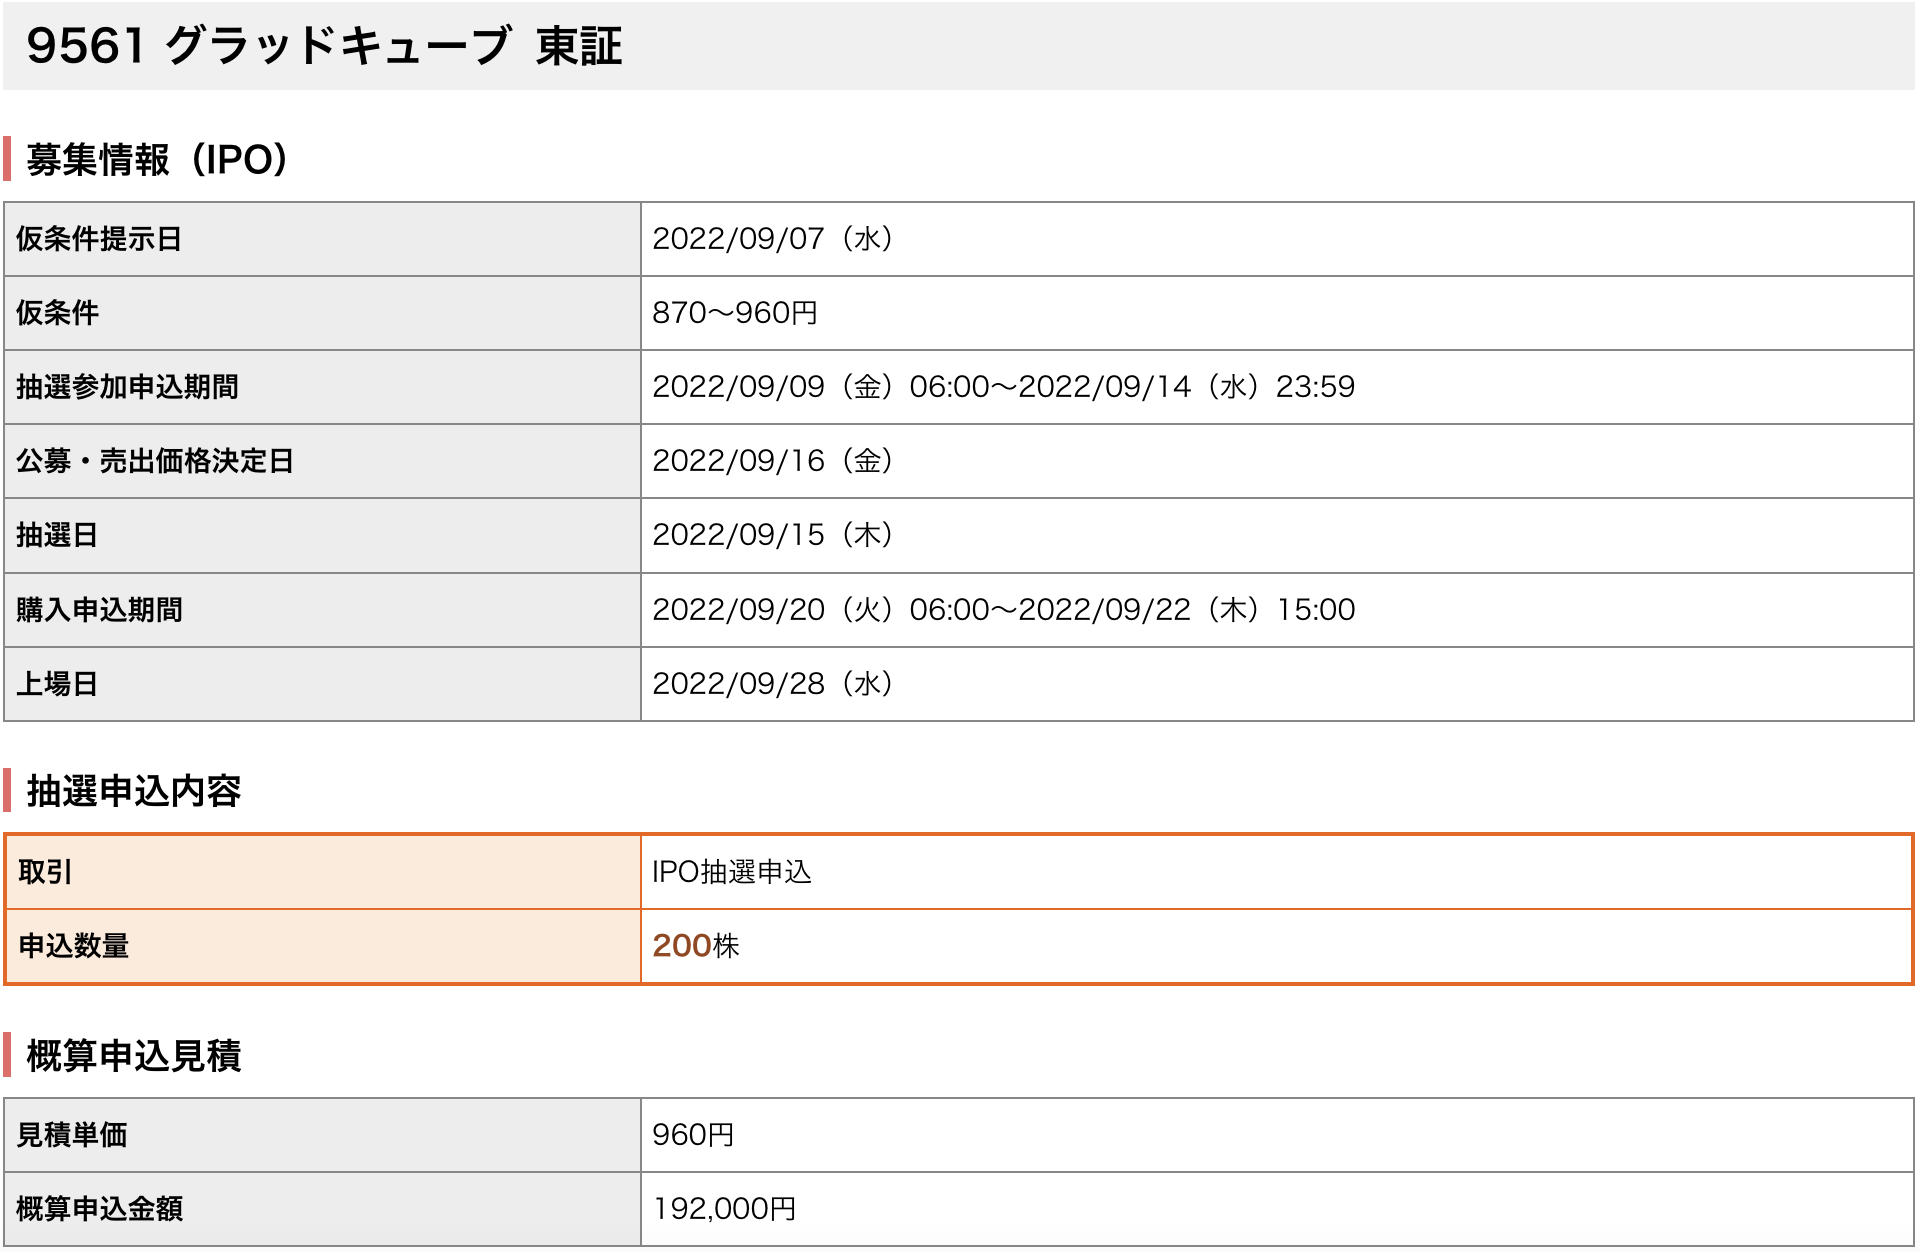Click the 上場日 row label
The image size is (1920, 1252).
57,684
